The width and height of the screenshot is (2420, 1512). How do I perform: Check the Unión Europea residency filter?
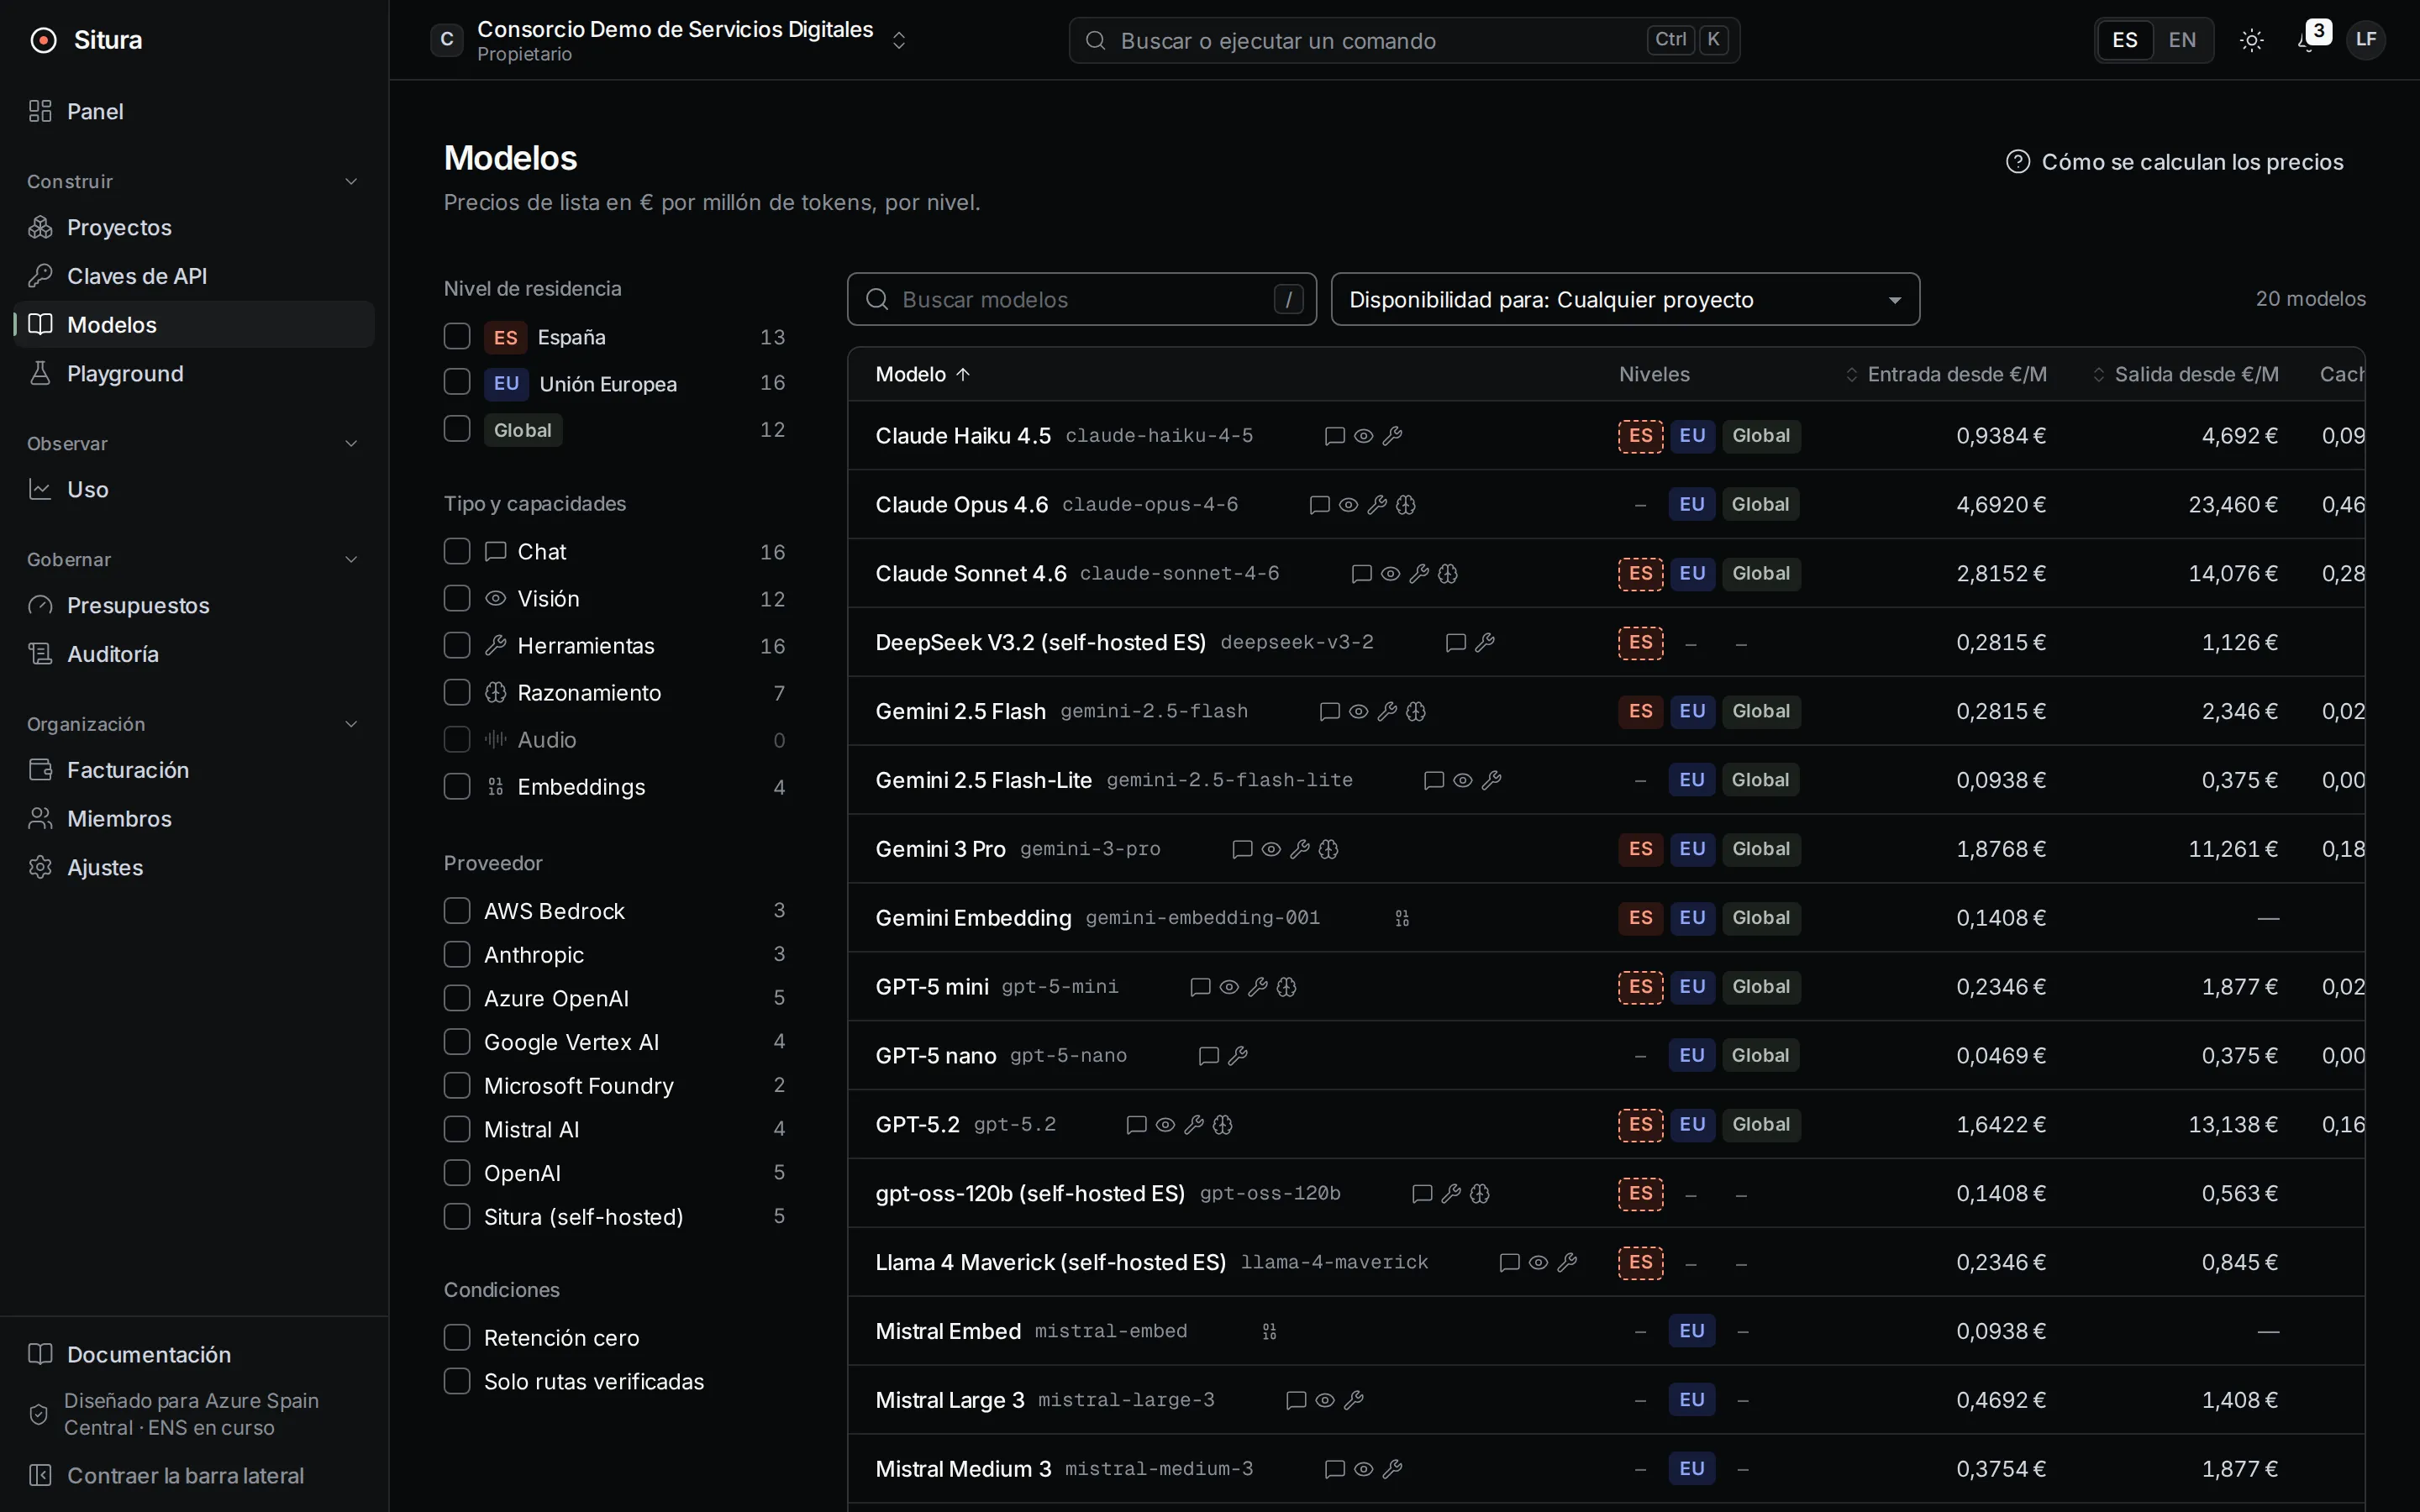tap(457, 382)
